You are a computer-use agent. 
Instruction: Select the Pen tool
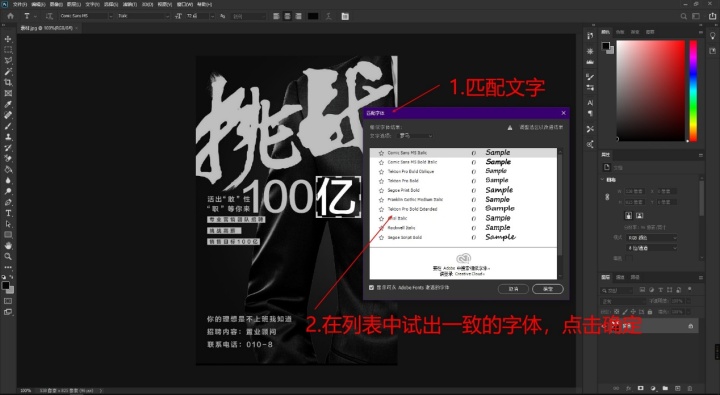click(x=8, y=202)
